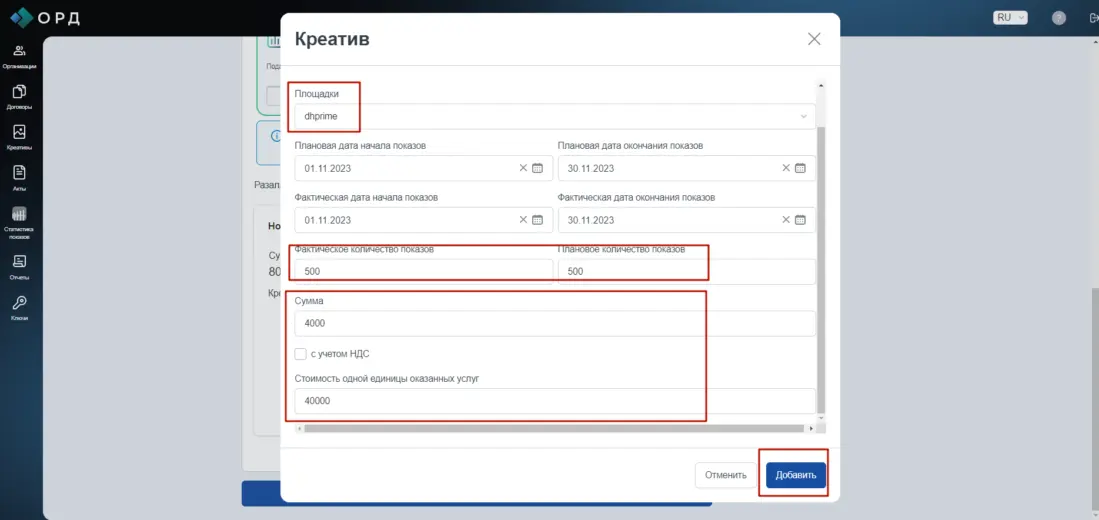Click the help question mark icon
Screen dimensions: 1099x520
coord(1059,18)
